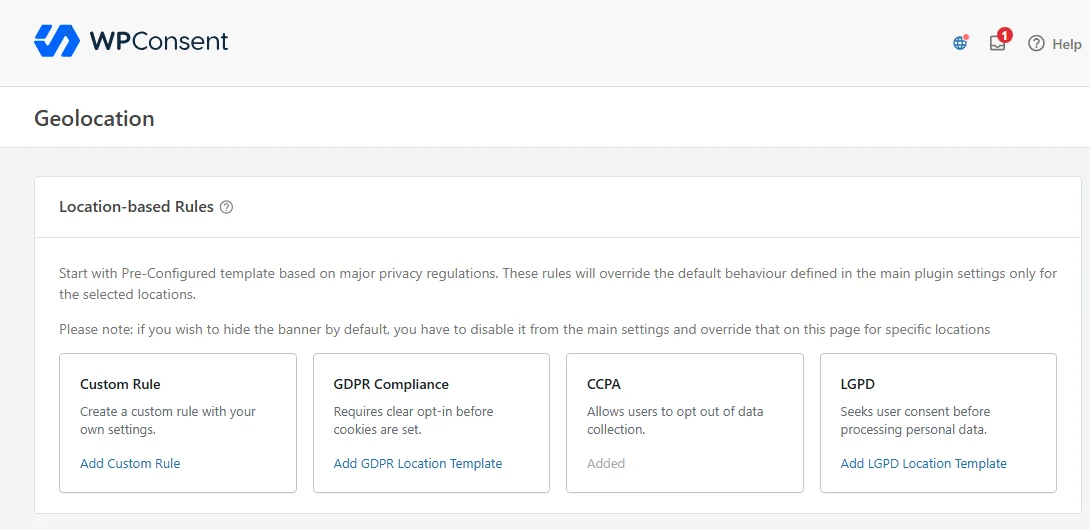Click text 'Create a custom rule with your own settings.'
Screen dimensions: 1090x530
(168, 420)
